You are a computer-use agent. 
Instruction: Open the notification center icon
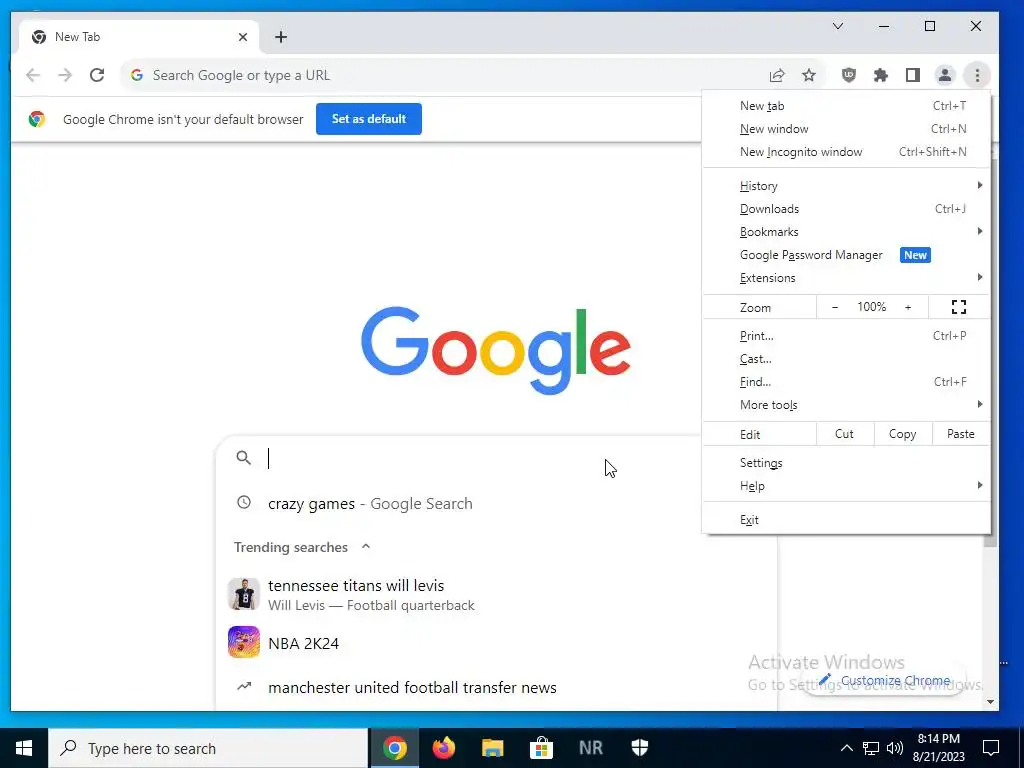click(x=991, y=748)
